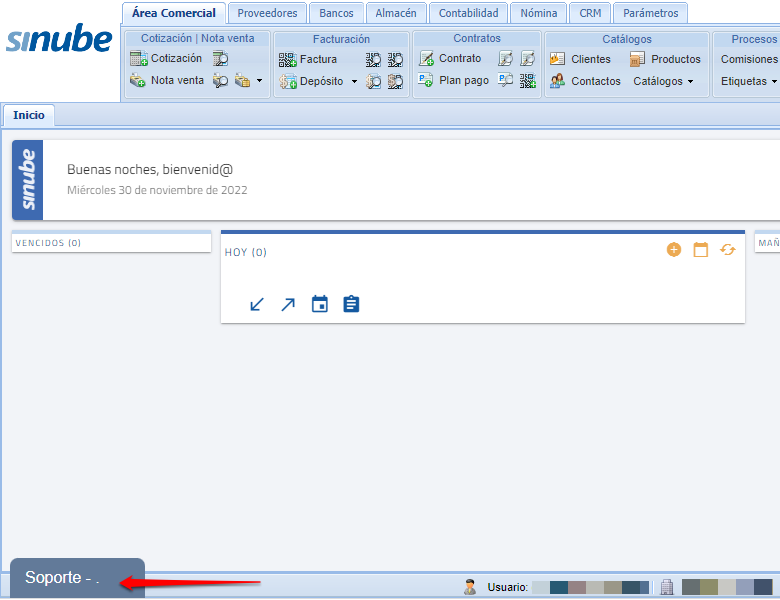Click the blue down-left arrow icon

257,304
